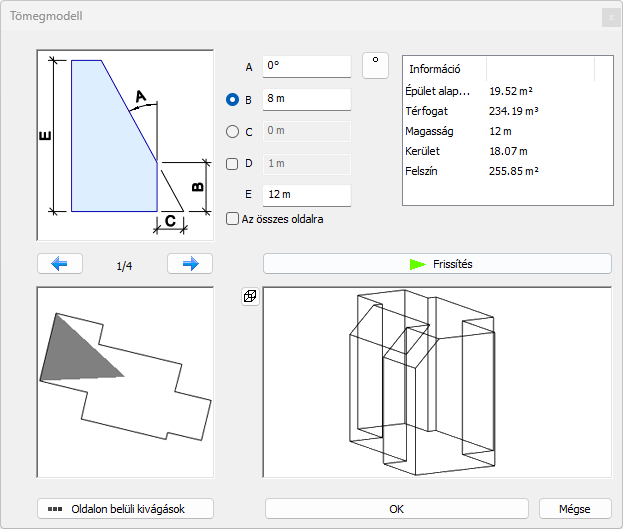Click the B value field showing 8 m
The height and width of the screenshot is (529, 623).
coord(306,100)
